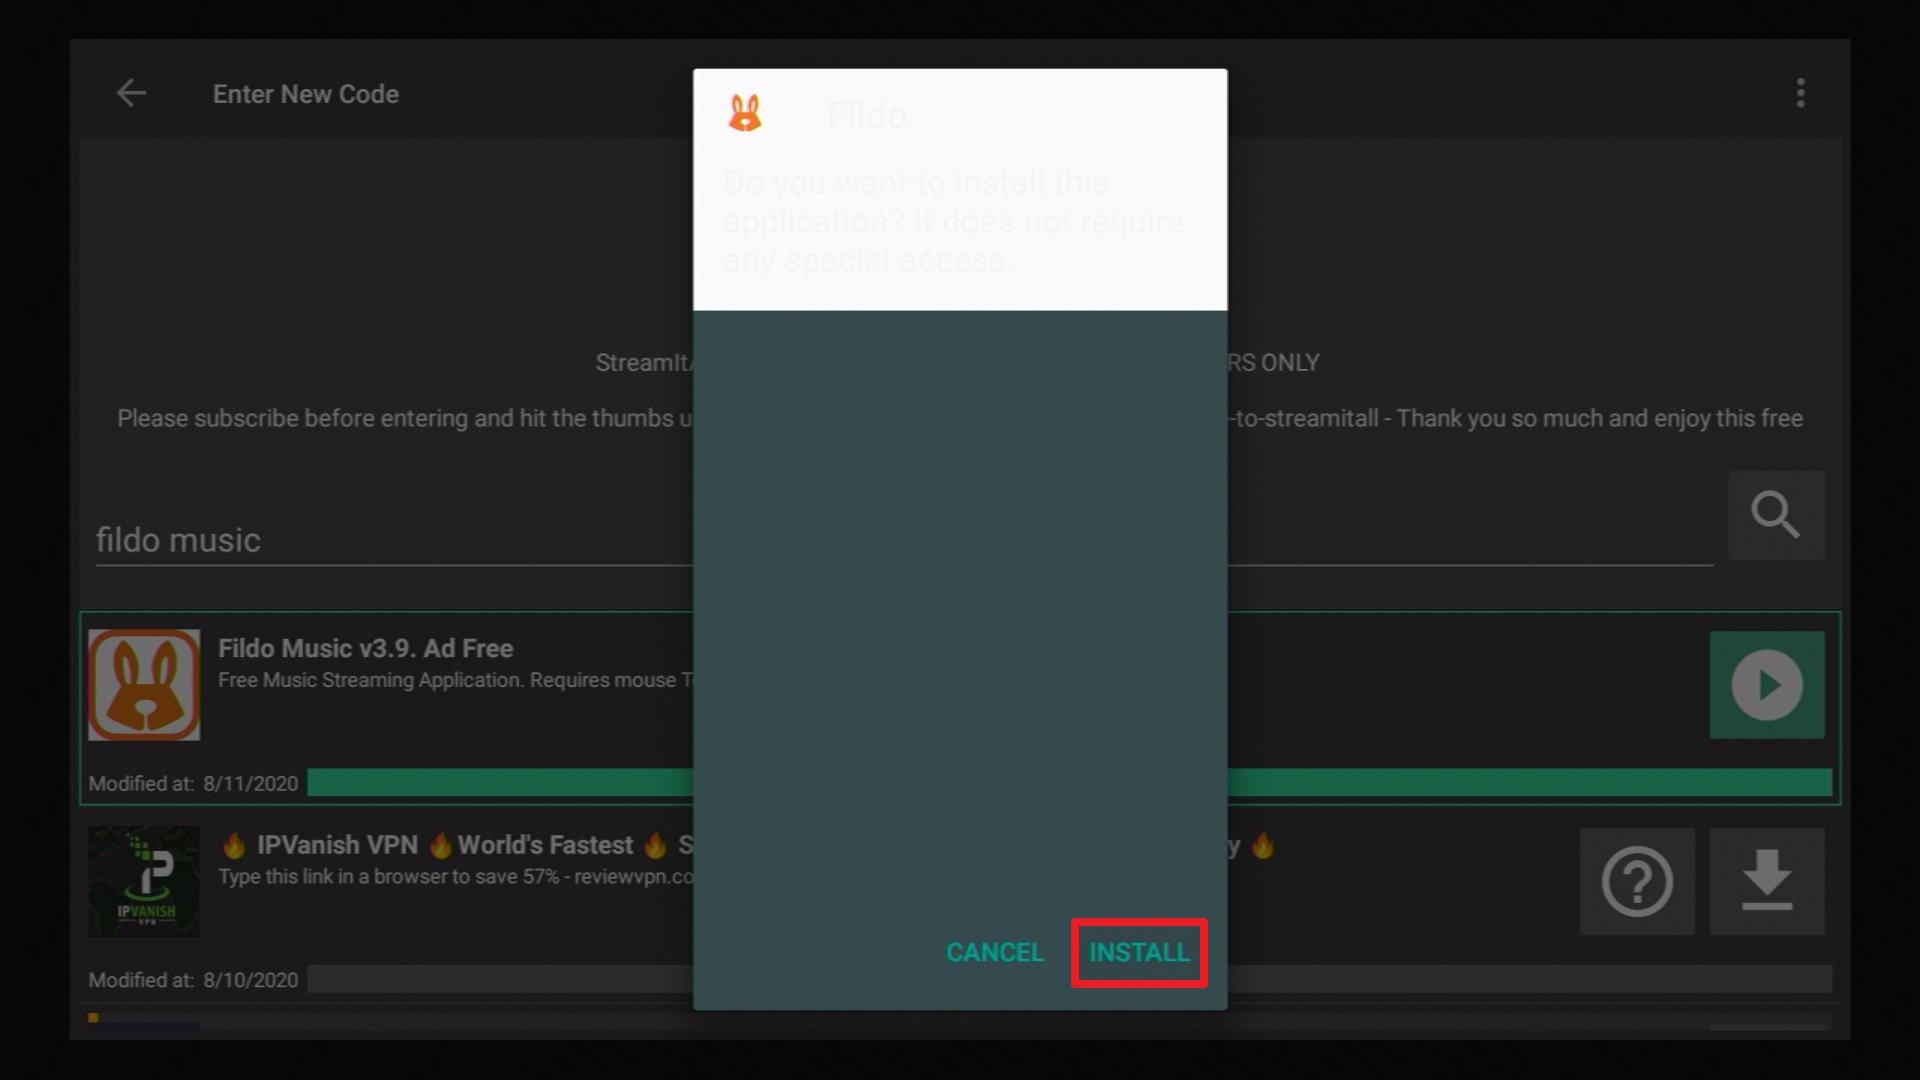This screenshot has width=1920, height=1080.
Task: Click the 'Enter New Code' header title
Action: [306, 94]
